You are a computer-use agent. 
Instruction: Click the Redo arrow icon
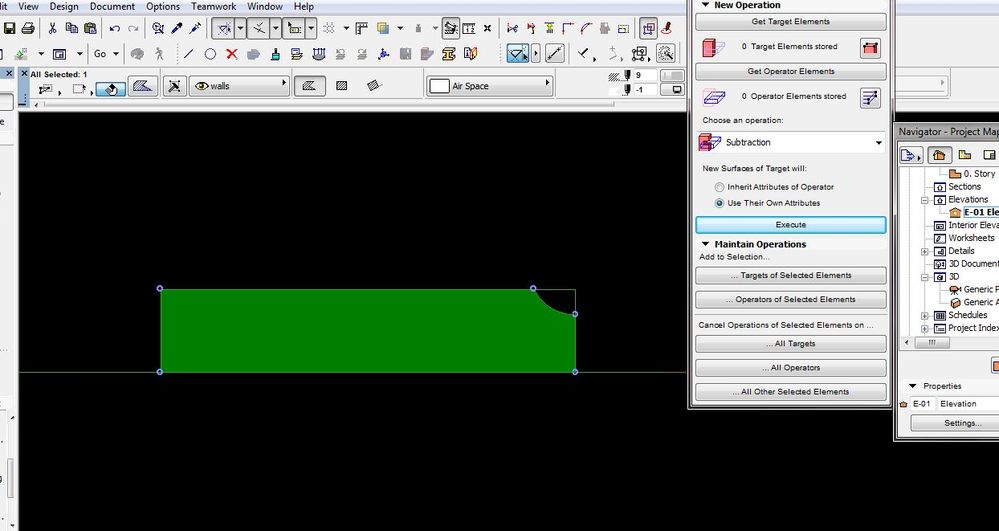coord(133,28)
